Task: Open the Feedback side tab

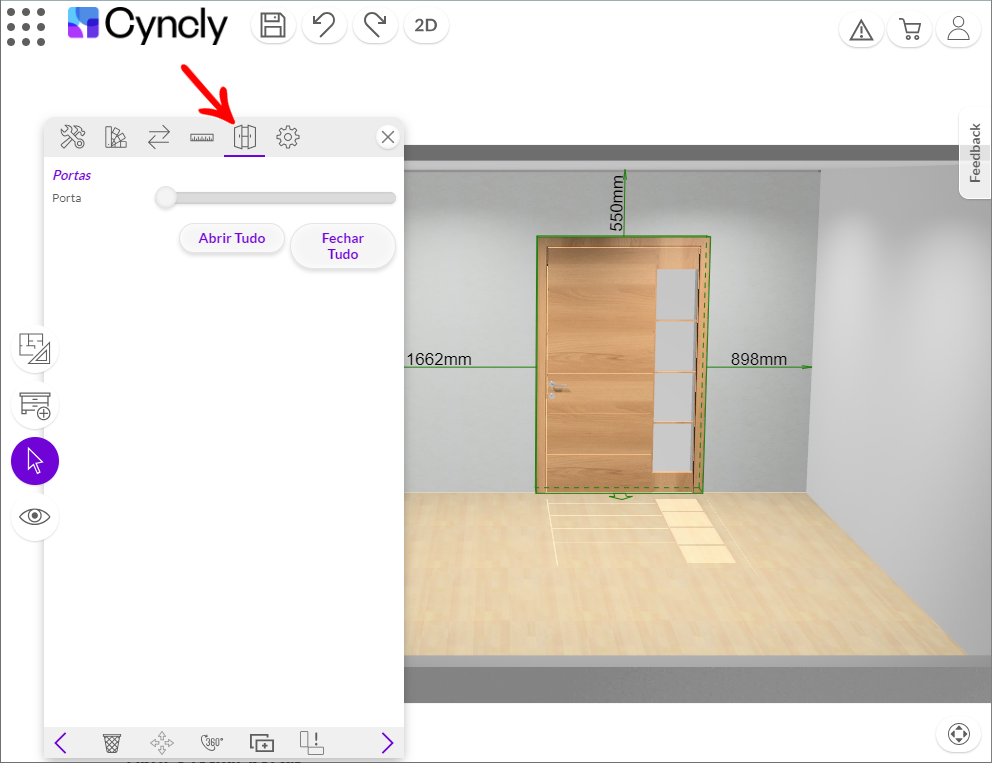Action: [975, 153]
